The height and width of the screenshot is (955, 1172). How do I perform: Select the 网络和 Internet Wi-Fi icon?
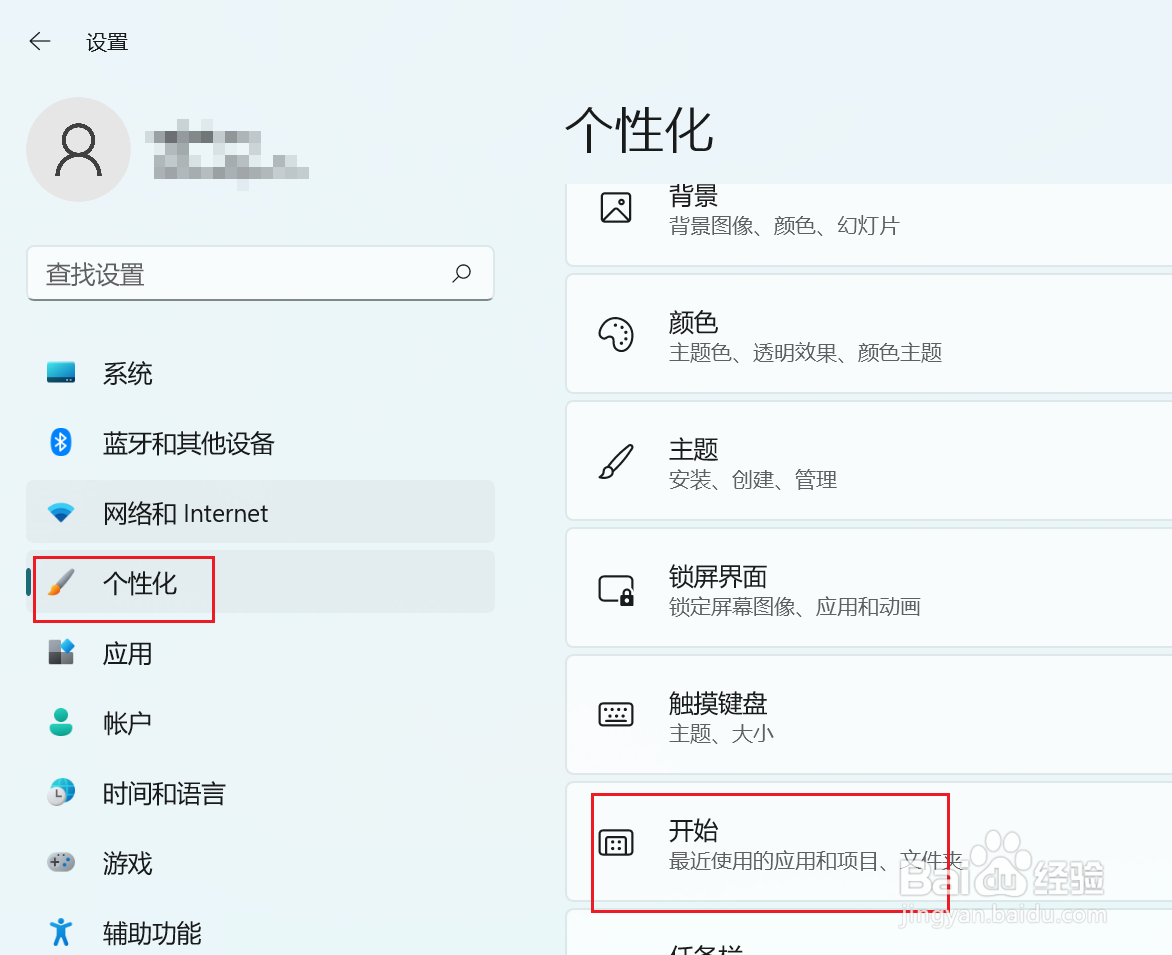(x=61, y=512)
